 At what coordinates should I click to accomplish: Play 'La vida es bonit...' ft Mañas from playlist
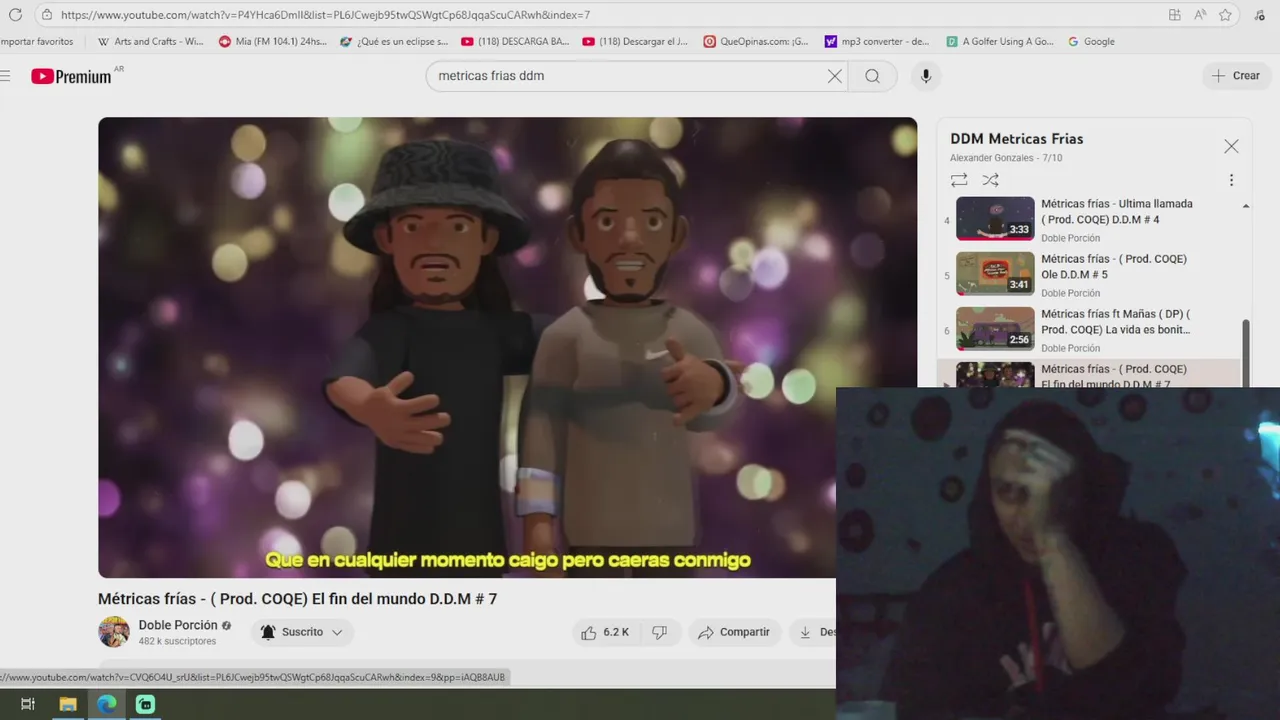pos(1116,321)
